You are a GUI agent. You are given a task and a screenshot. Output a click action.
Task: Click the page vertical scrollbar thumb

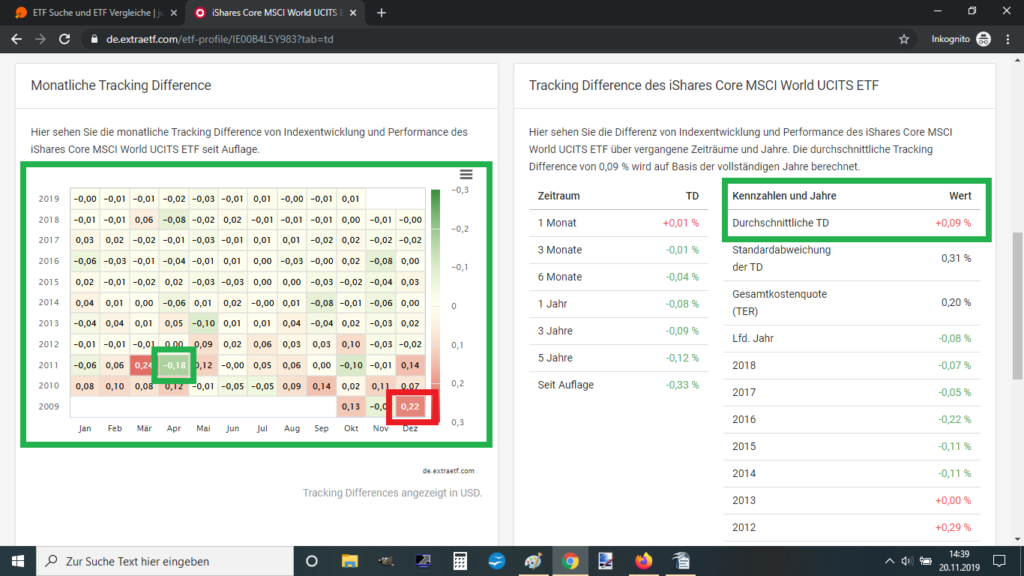(1017, 306)
